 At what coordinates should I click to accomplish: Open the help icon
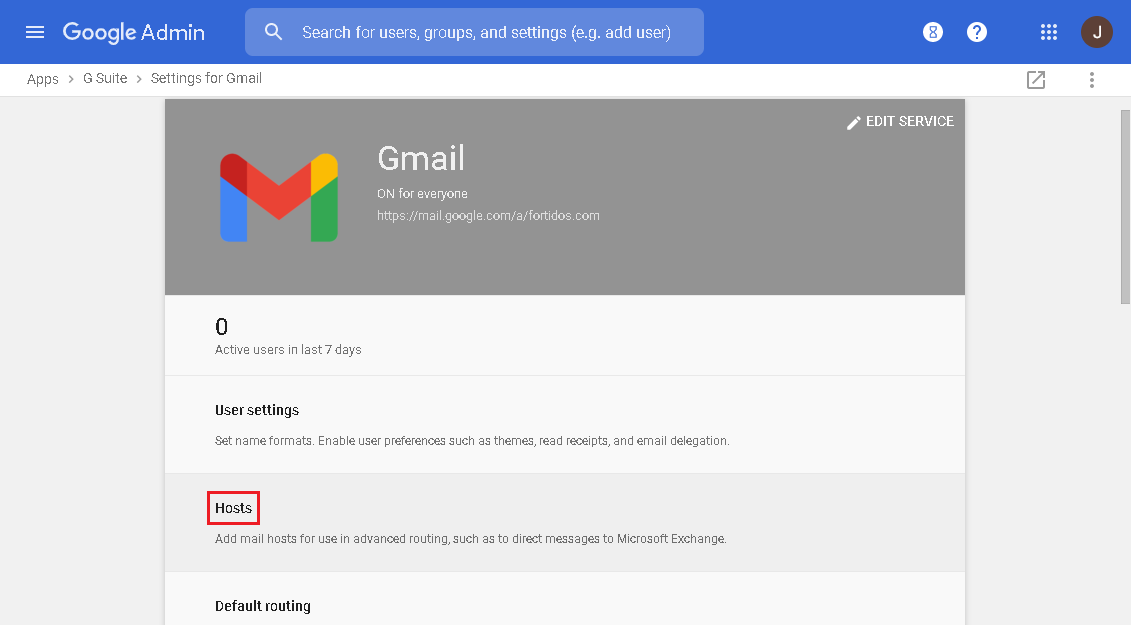click(x=976, y=31)
